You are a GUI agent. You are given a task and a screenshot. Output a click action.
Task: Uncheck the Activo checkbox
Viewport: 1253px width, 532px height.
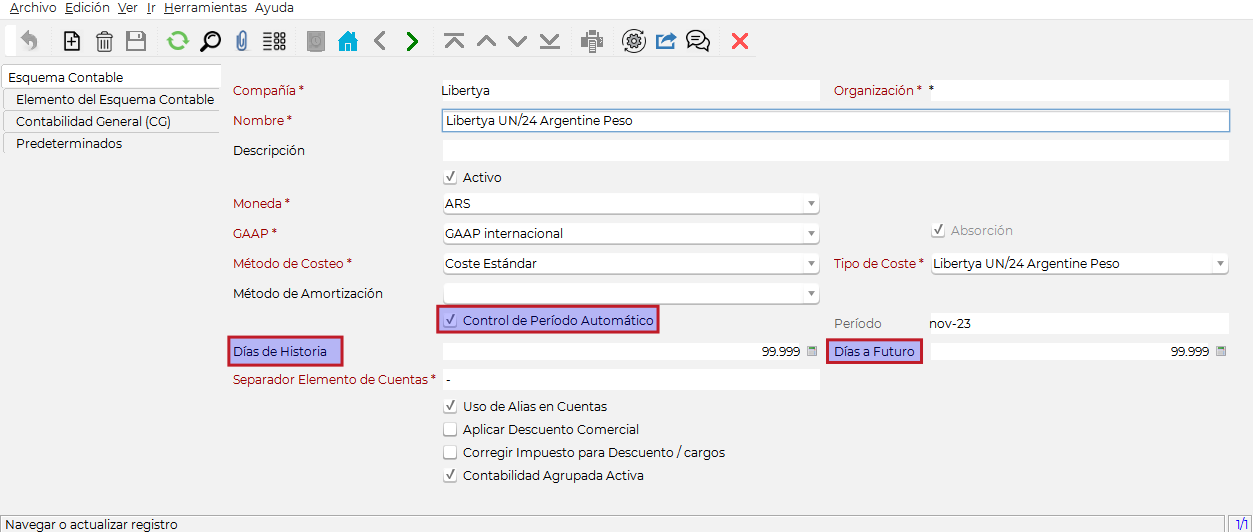click(450, 177)
